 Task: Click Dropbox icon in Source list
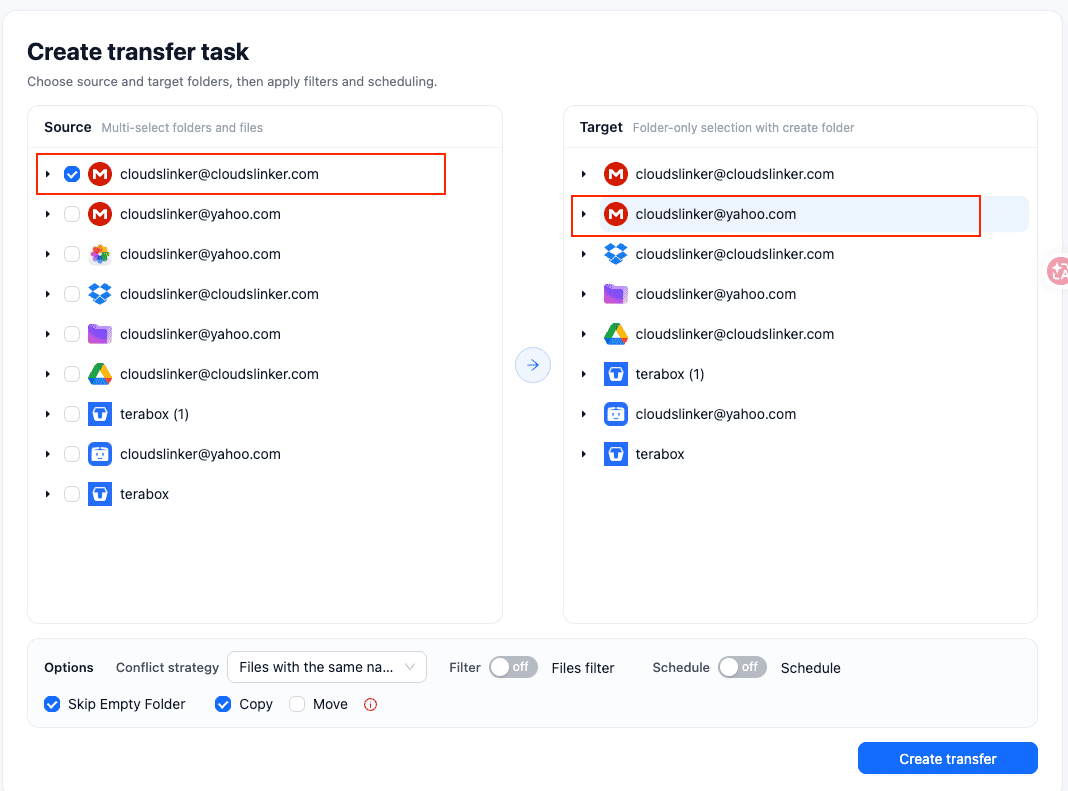pos(100,294)
